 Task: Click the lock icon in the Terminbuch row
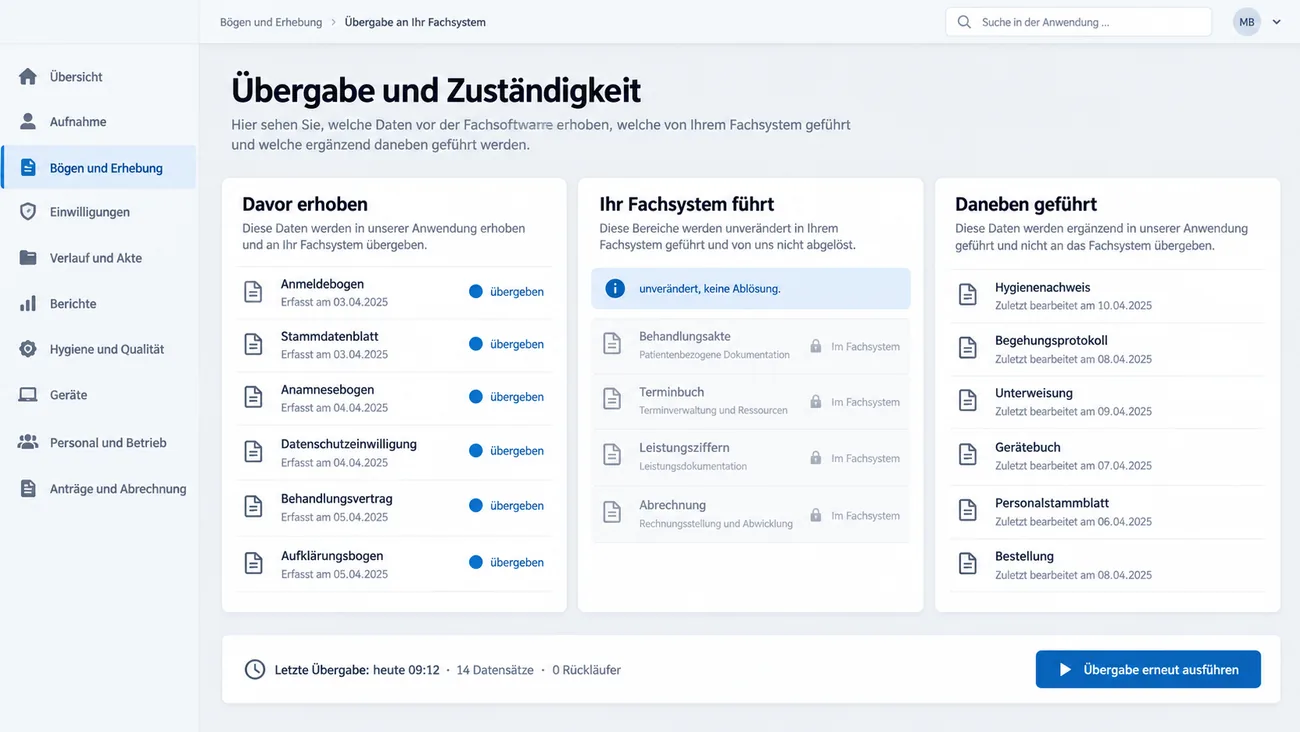[x=816, y=402]
